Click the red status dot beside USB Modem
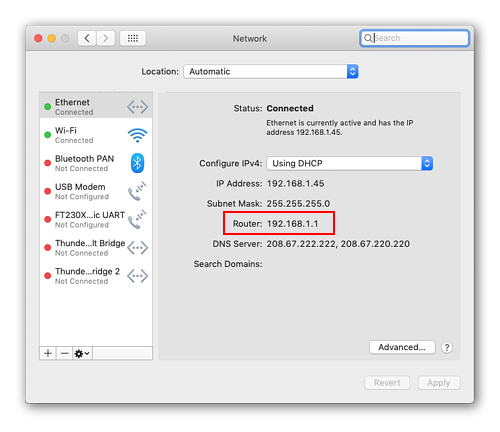This screenshot has height=432, width=500. pyautogui.click(x=48, y=191)
